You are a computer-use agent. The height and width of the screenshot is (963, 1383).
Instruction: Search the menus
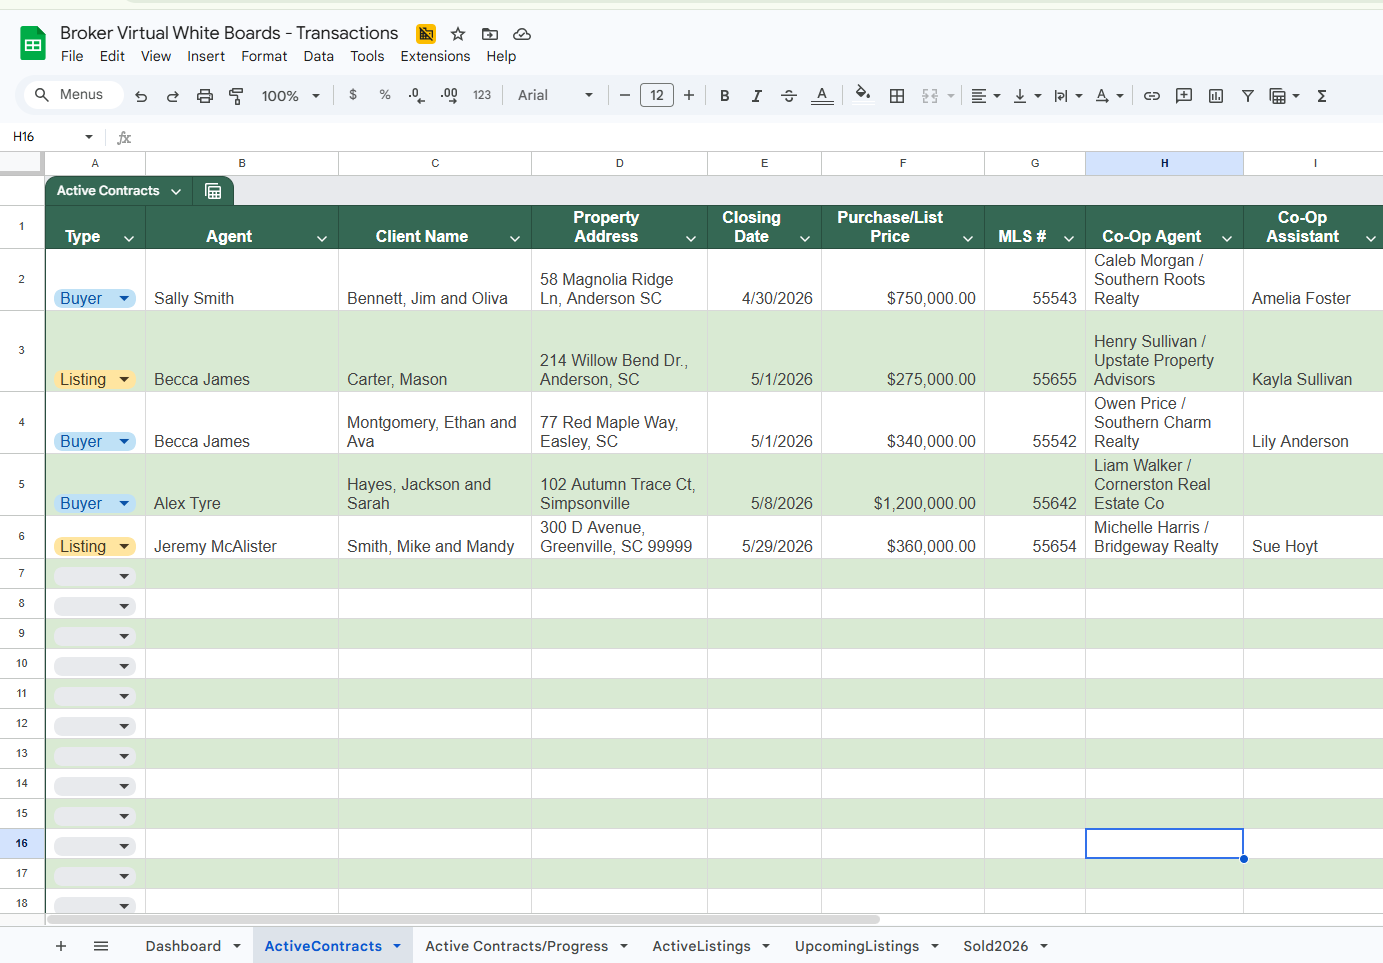click(x=73, y=95)
